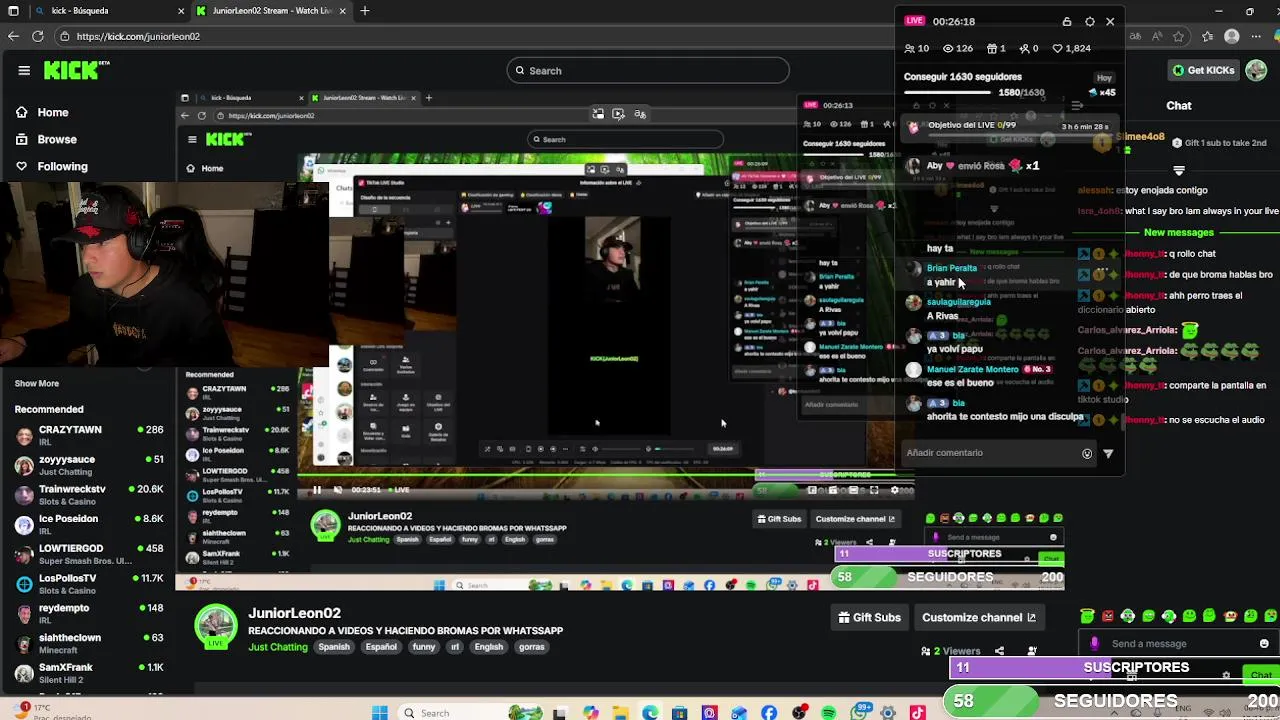The width and height of the screenshot is (1280, 720).
Task: Click the funny tag on the outer page
Action: (424, 647)
